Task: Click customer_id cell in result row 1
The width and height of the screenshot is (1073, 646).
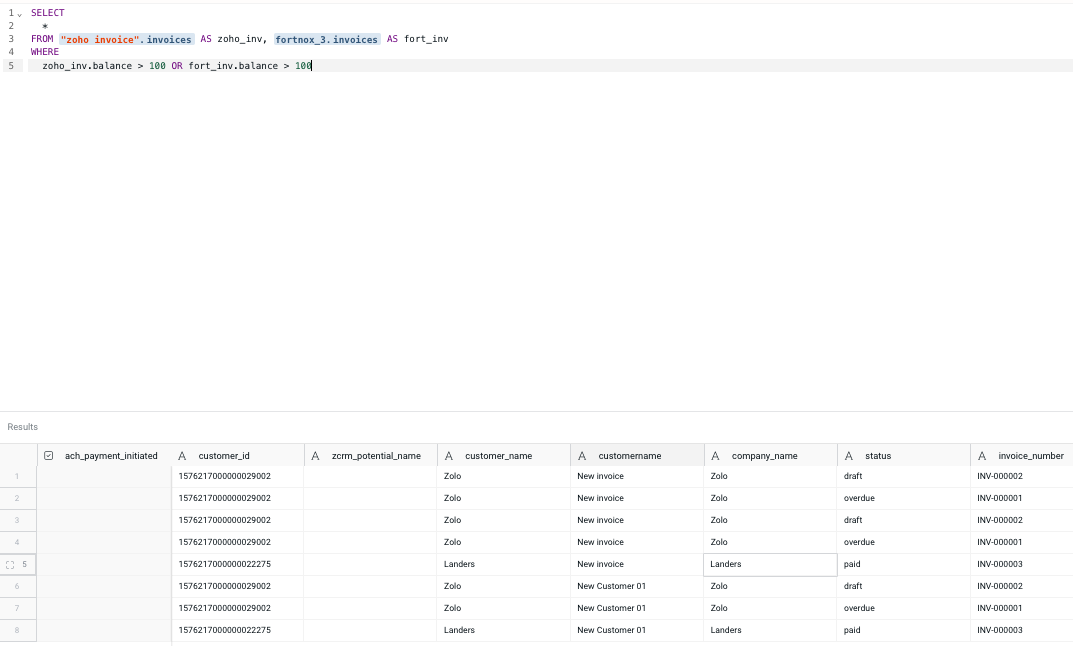Action: pyautogui.click(x=237, y=476)
